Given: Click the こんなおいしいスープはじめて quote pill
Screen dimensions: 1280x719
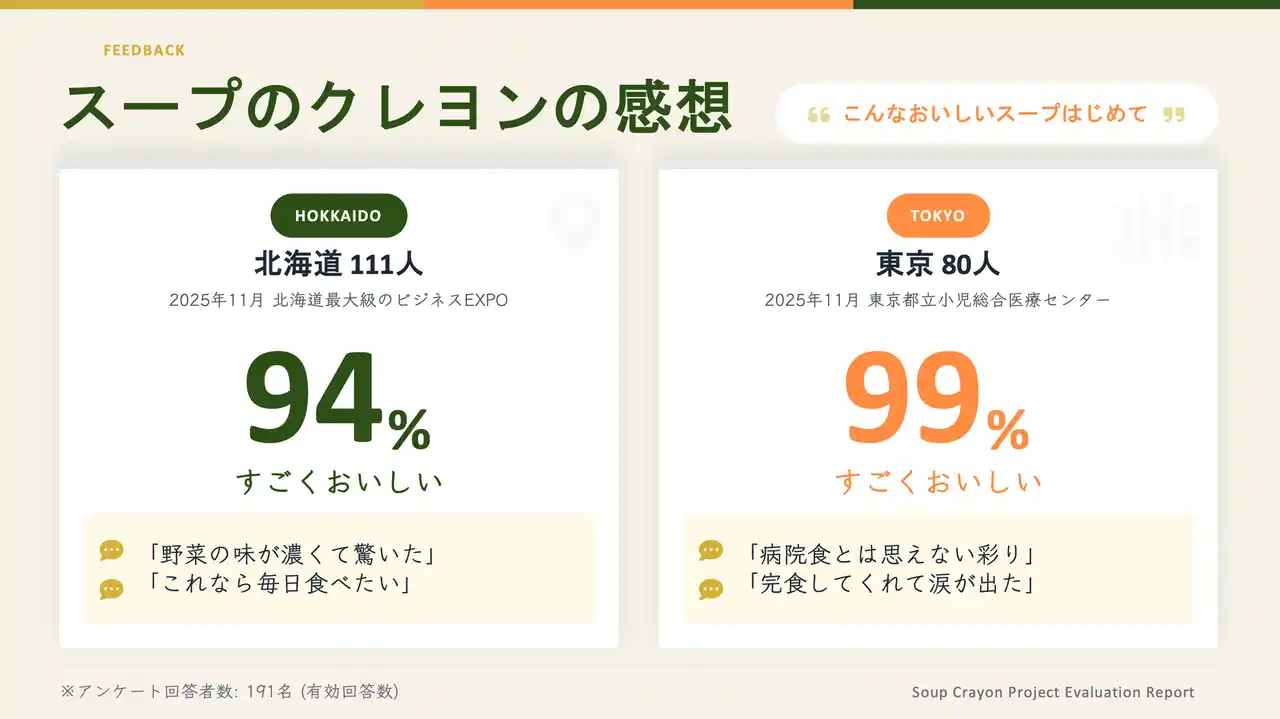Looking at the screenshot, I should coord(996,114).
